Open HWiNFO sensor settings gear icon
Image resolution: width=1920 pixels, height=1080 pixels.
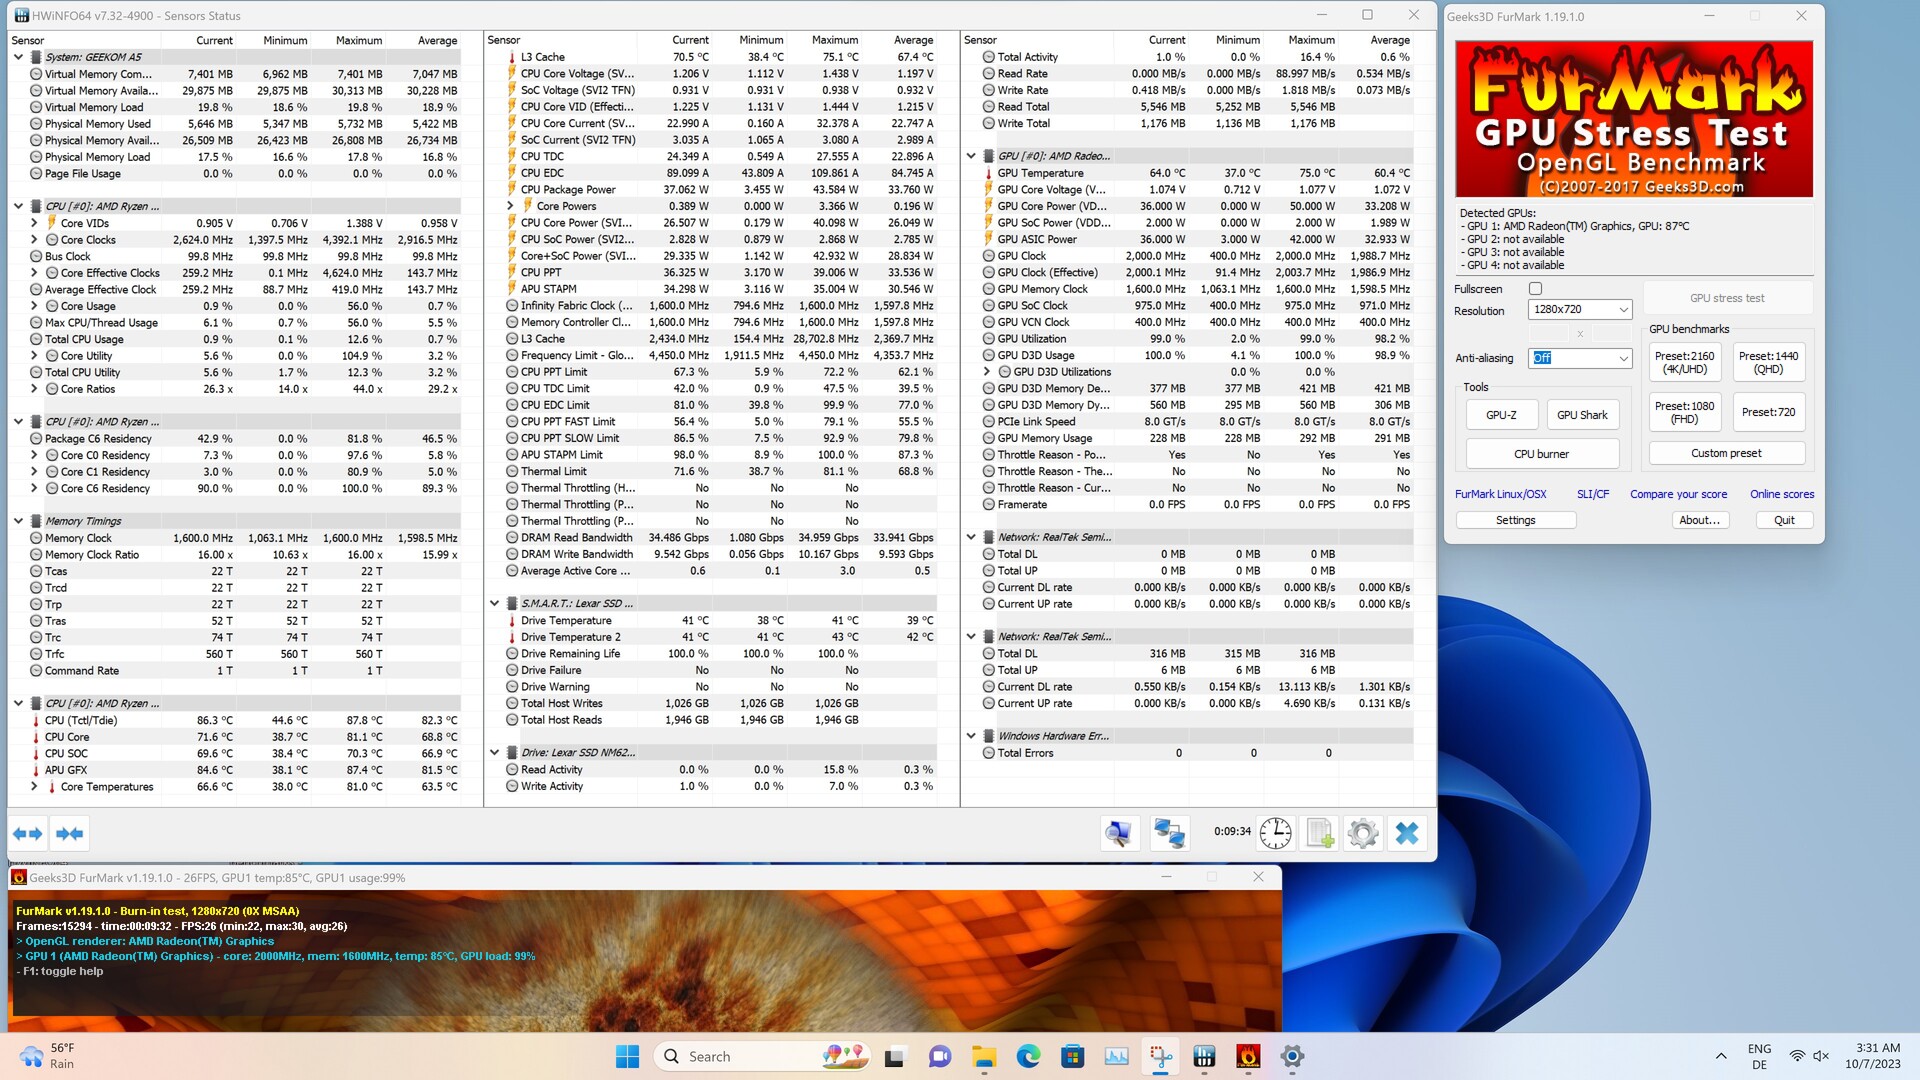pyautogui.click(x=1363, y=833)
